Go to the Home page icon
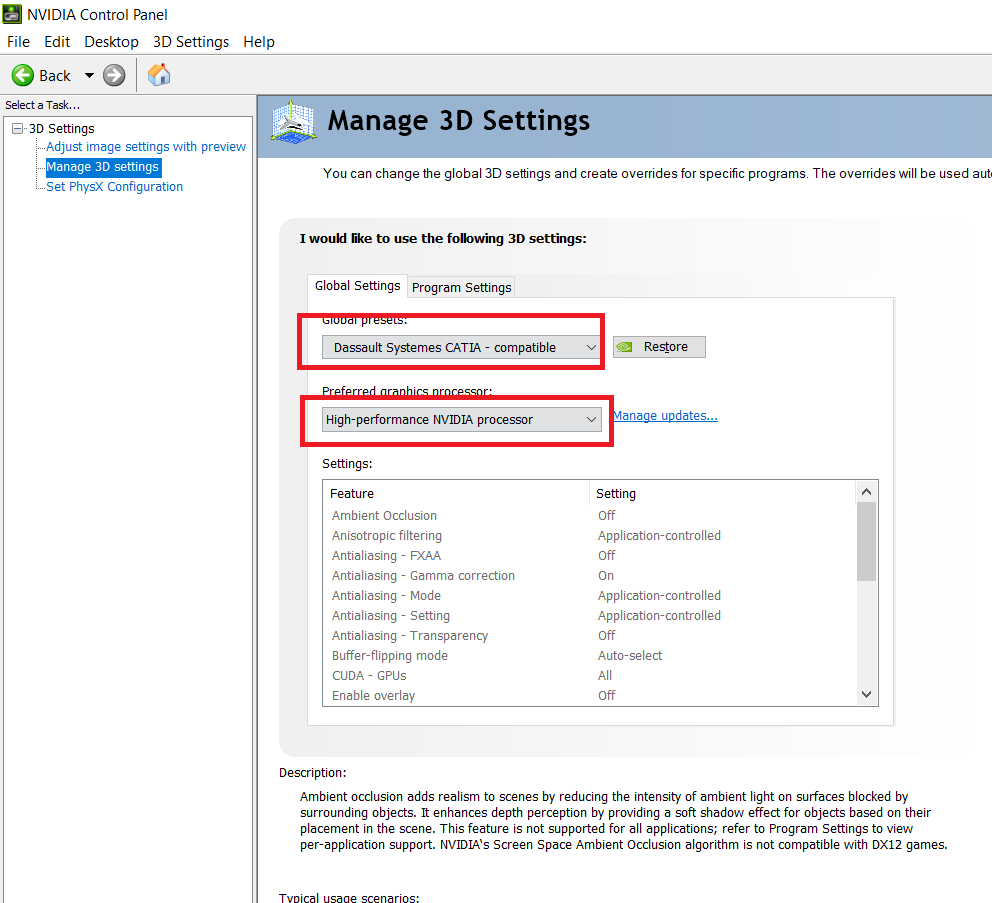 [x=159, y=75]
